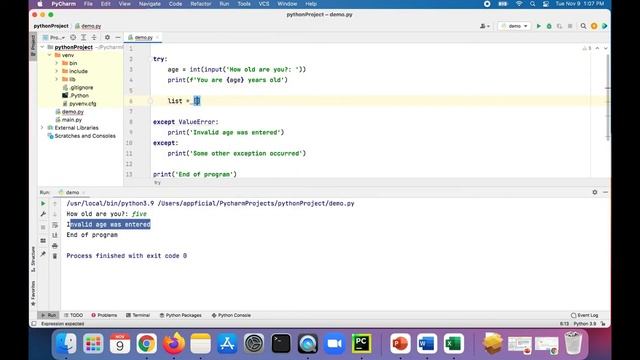
Task: Go to previous highlighted error arrow in editor
Action: point(597,48)
